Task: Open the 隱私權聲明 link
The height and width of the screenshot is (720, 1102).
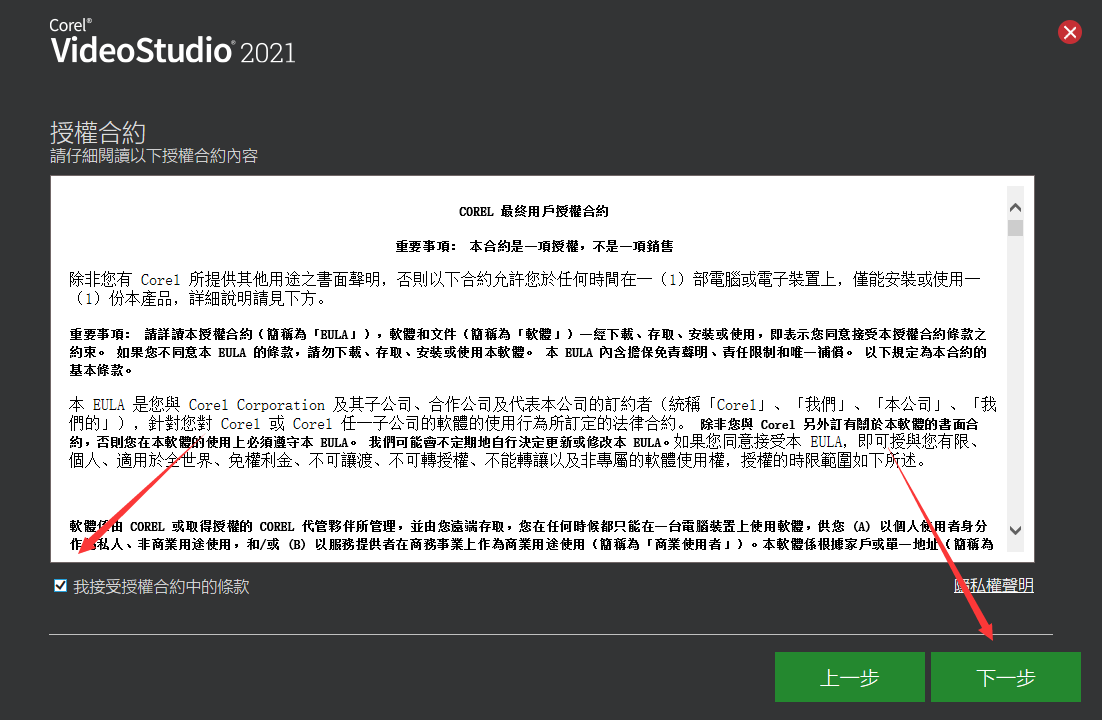Action: 993,586
